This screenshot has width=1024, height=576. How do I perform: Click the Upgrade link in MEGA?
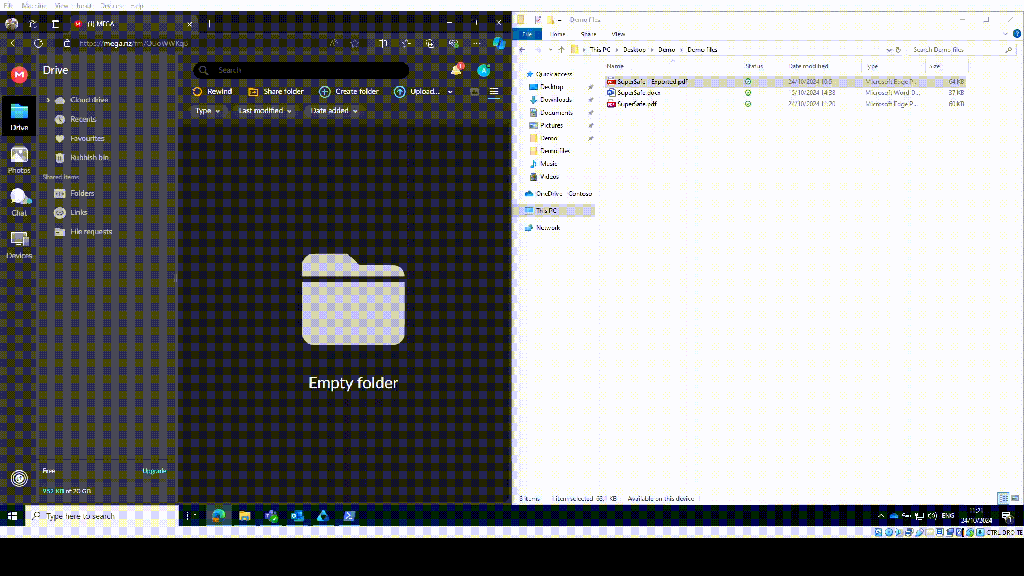click(x=154, y=471)
